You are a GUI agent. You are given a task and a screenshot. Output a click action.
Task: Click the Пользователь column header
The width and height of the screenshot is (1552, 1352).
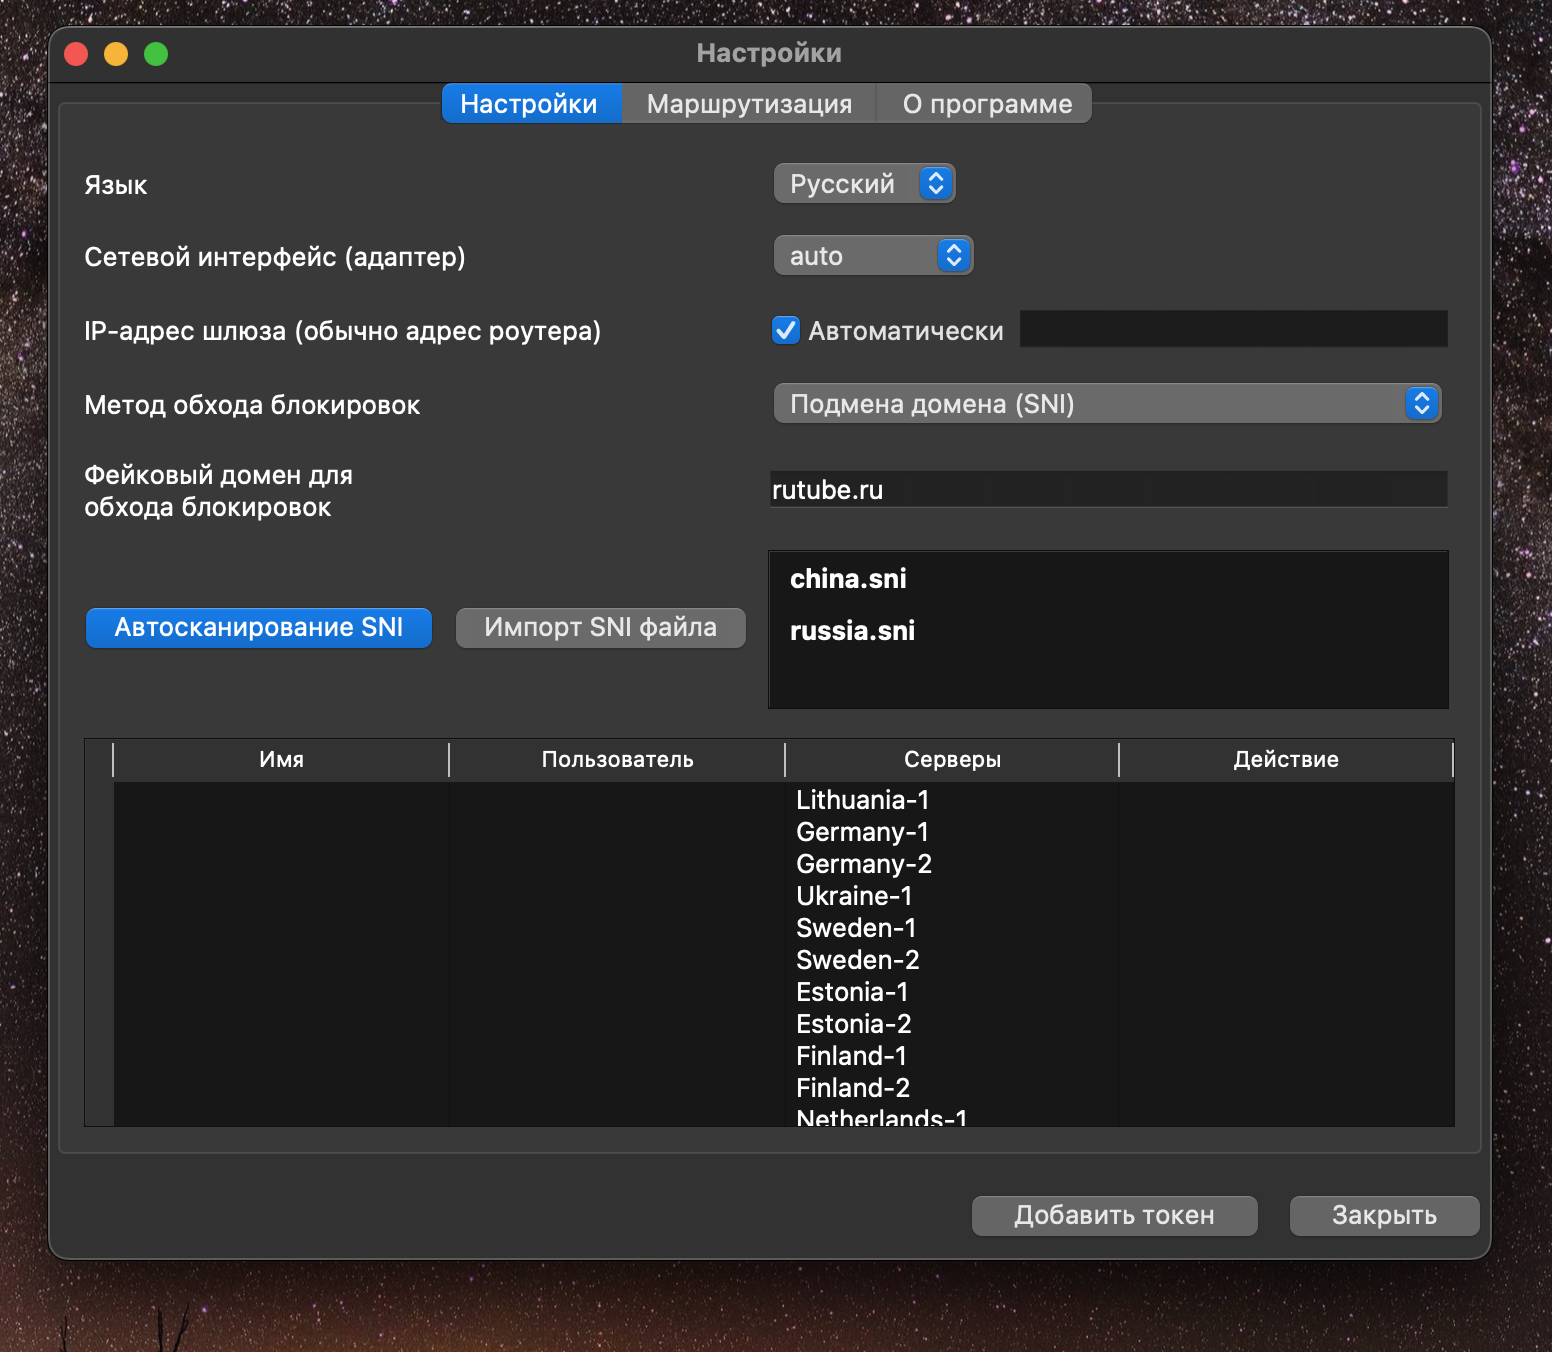click(617, 760)
